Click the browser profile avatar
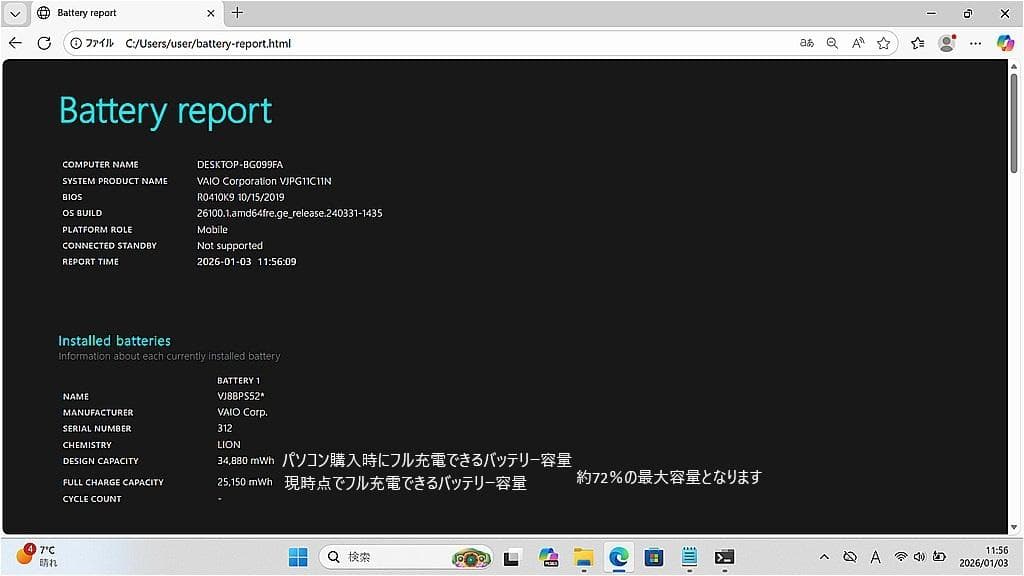The image size is (1024, 576). click(947, 43)
